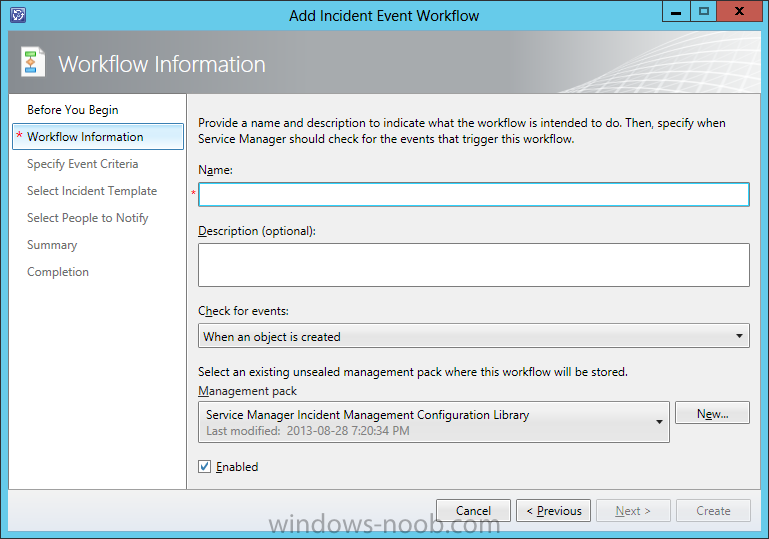
Task: Toggle the Enabled checkbox
Action: click(x=205, y=466)
